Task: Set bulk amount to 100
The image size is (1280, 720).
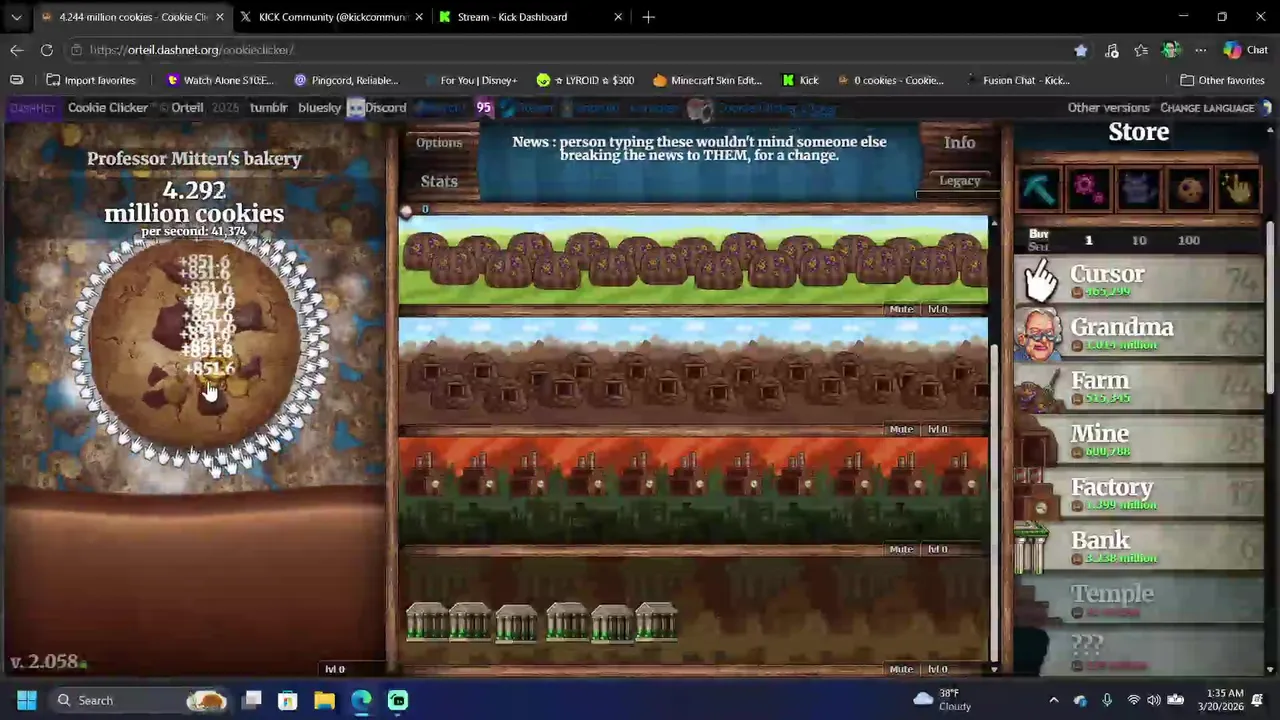Action: click(1189, 240)
